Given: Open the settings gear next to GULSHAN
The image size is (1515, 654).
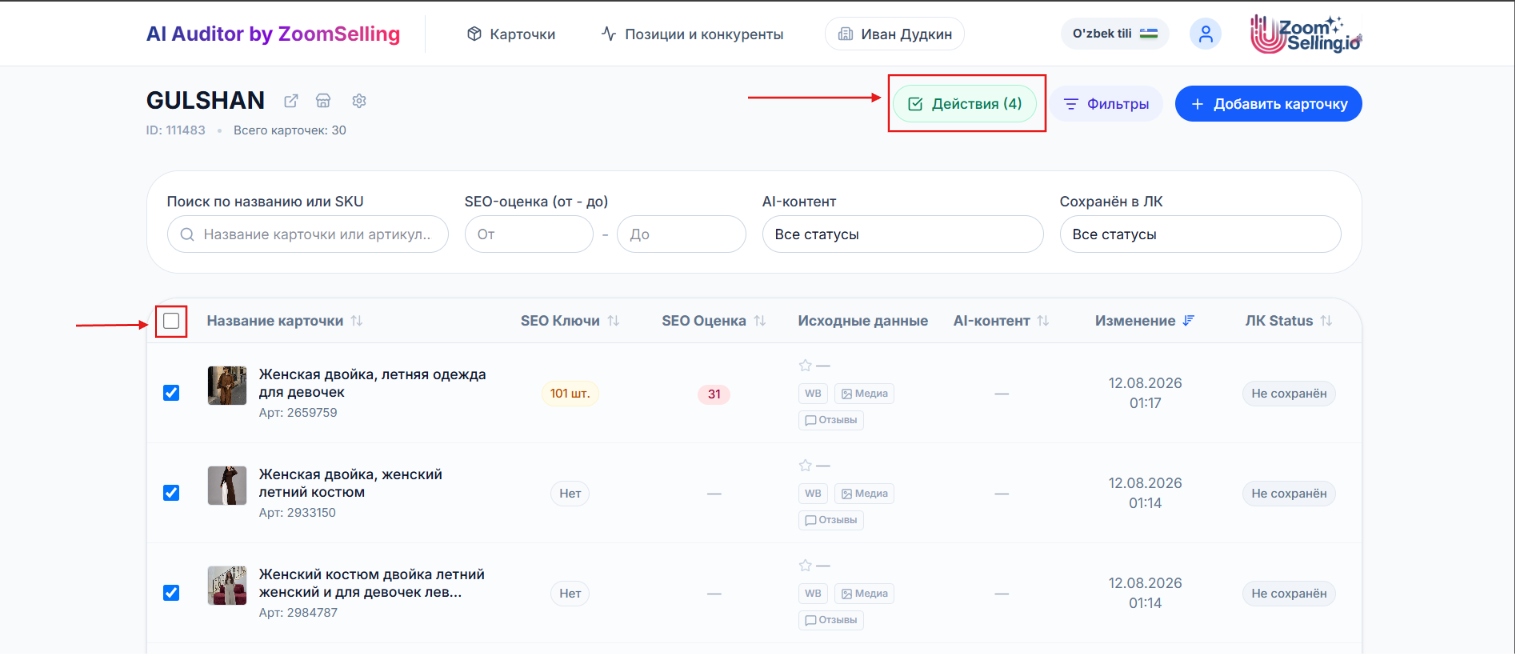Looking at the screenshot, I should pos(360,101).
